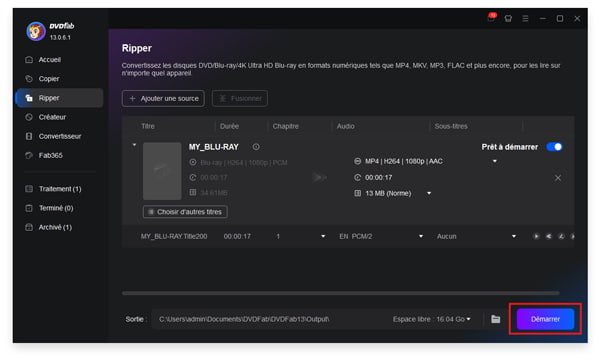The width and height of the screenshot is (600, 360).
Task: Open the Créateur module
Action: (x=52, y=117)
